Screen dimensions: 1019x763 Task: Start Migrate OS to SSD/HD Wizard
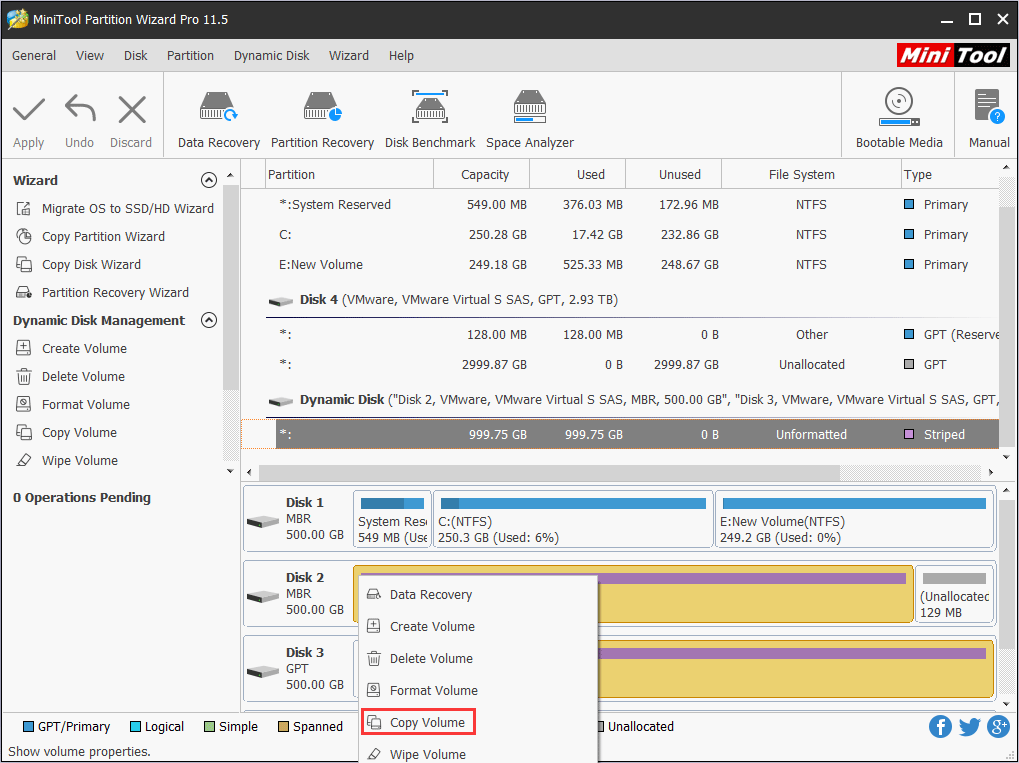coord(114,209)
